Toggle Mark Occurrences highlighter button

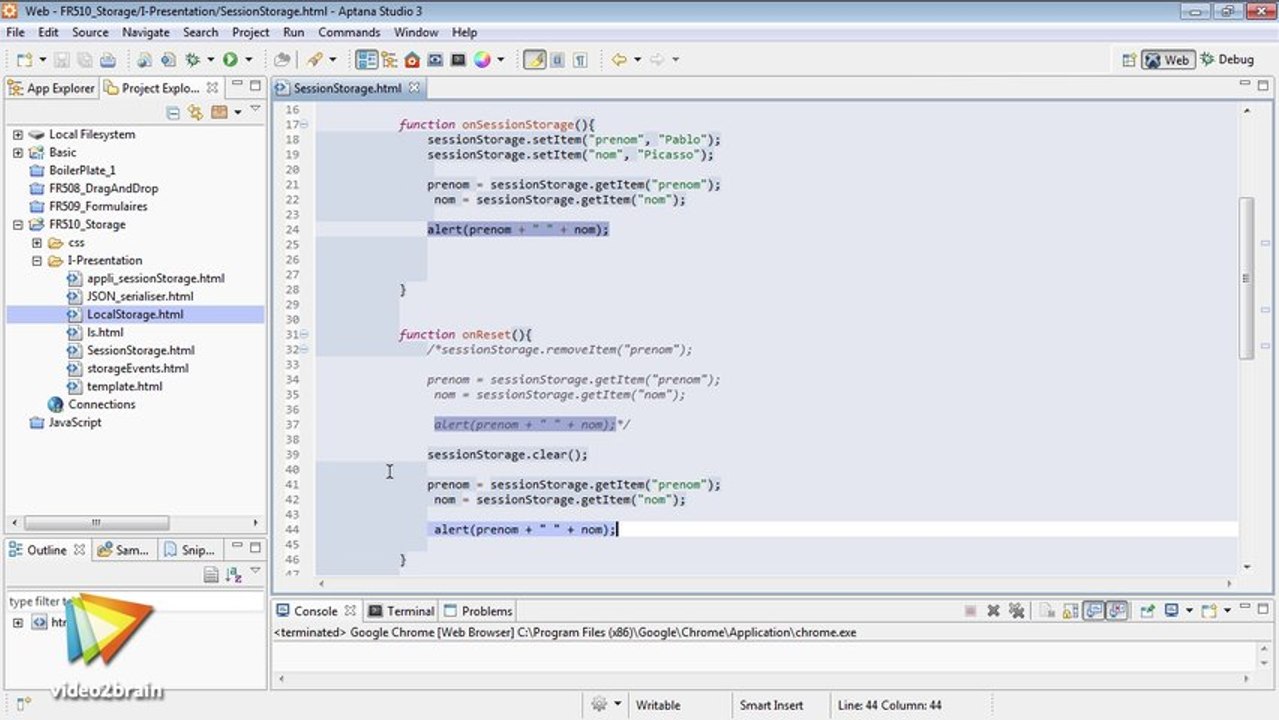[x=535, y=60]
